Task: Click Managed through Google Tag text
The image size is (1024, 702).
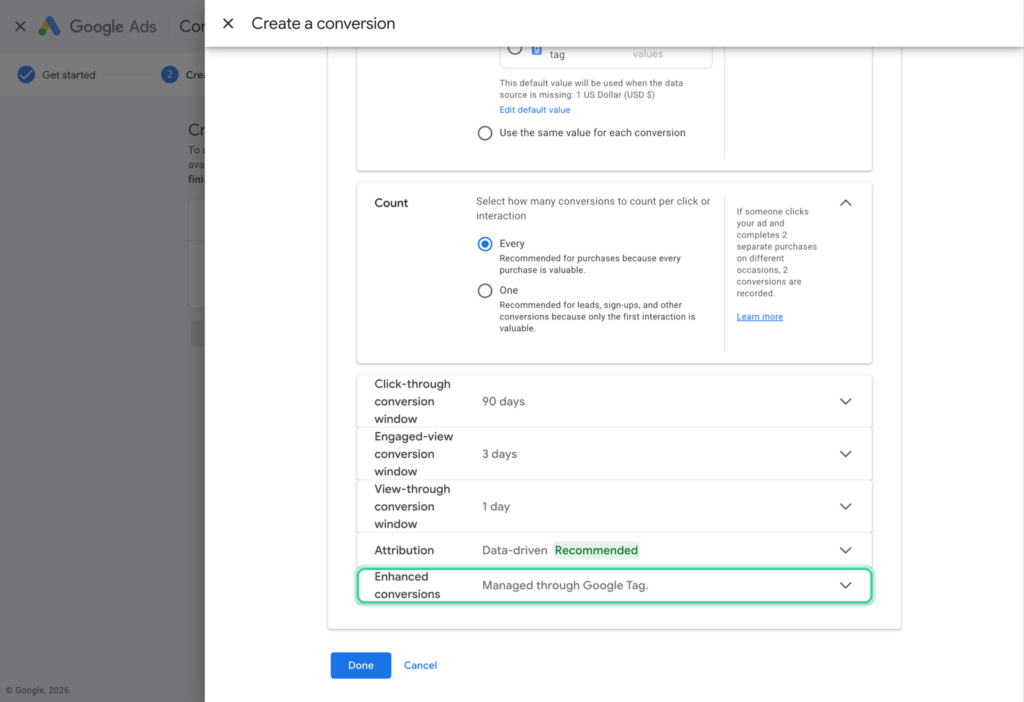Action: click(565, 586)
